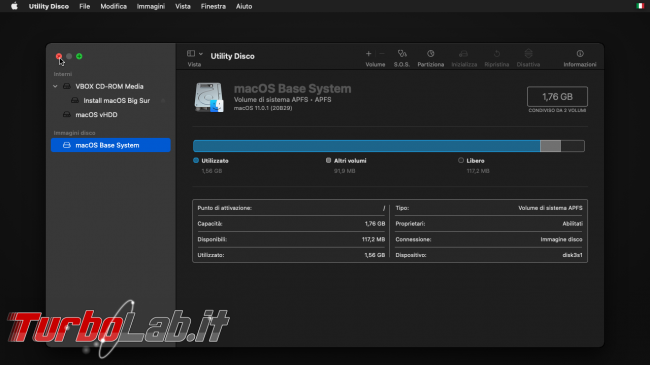Click the Install macOS Big Sur icon
The height and width of the screenshot is (365, 650).
tap(75, 100)
